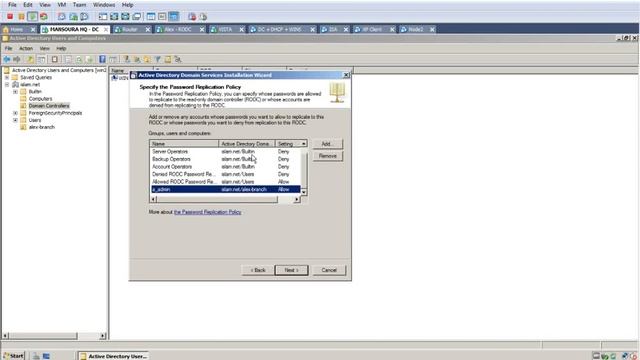Image resolution: width=640 pixels, height=360 pixels.
Task: Collapse the islam.net domain node
Action: click(7, 84)
